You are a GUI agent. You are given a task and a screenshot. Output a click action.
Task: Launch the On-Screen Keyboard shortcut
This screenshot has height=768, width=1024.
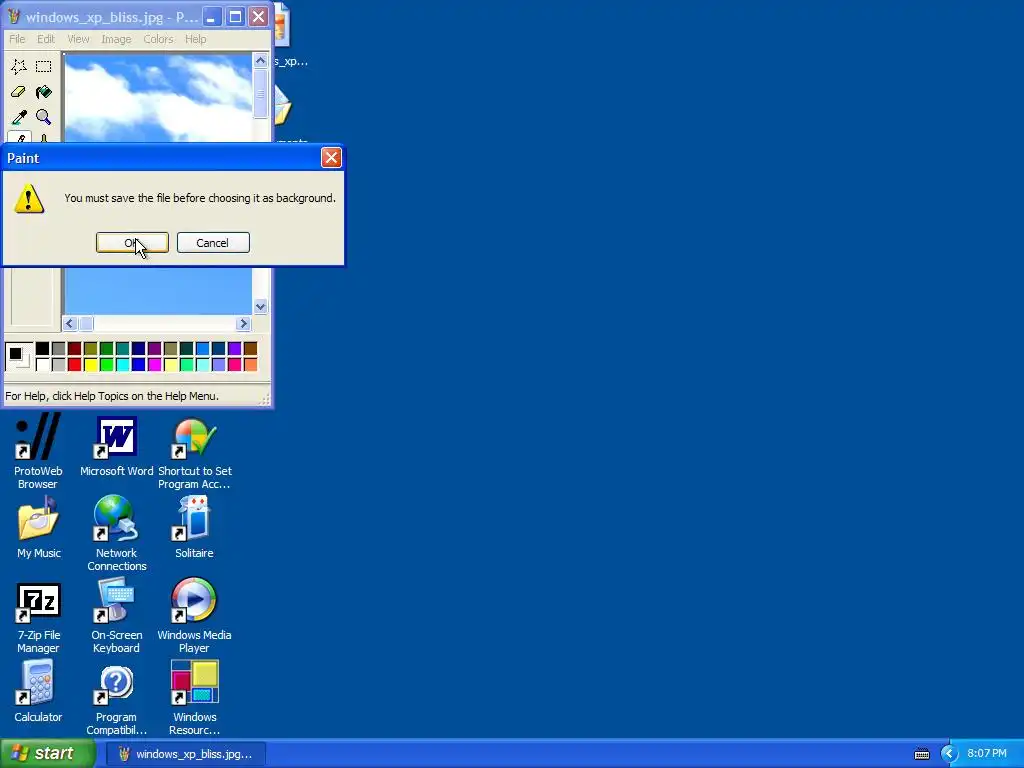tap(116, 616)
